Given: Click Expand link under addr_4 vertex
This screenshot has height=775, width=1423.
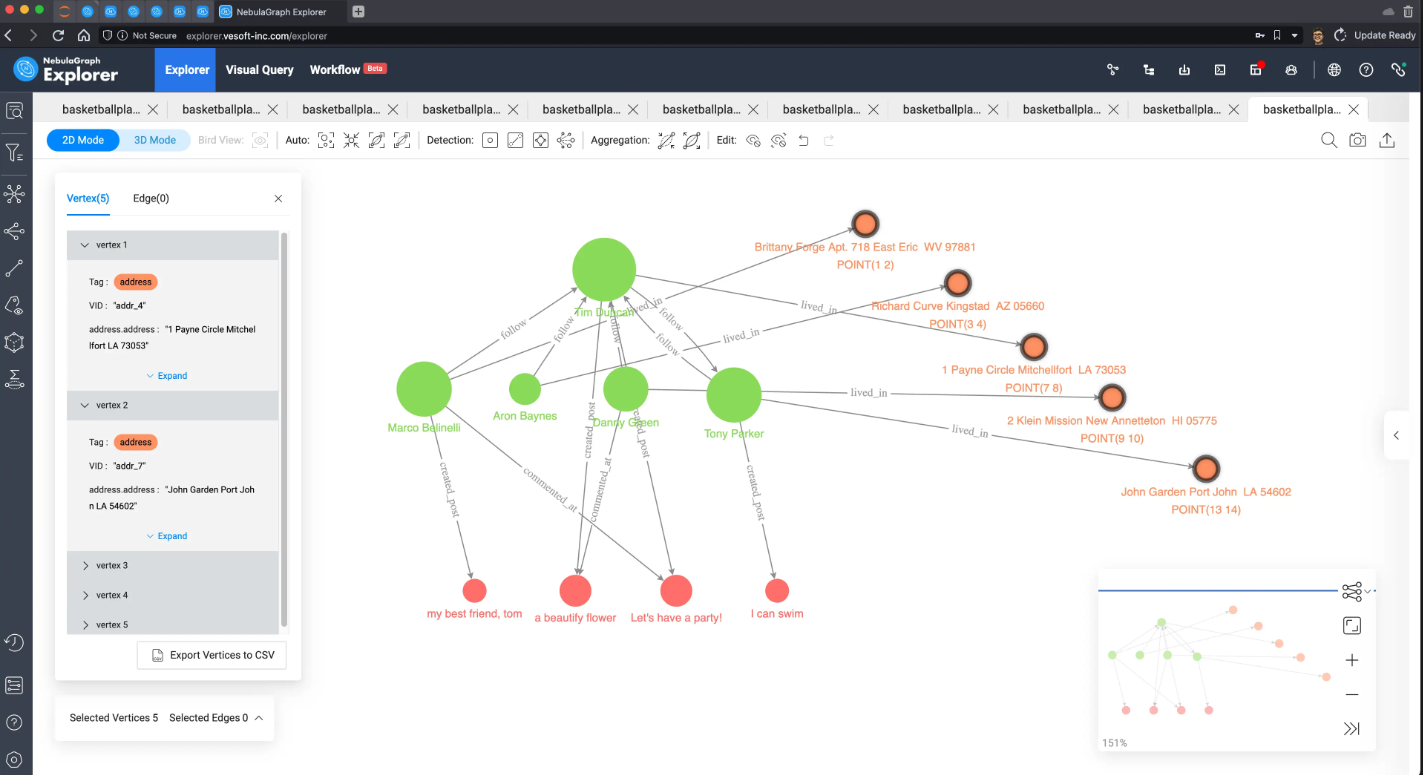Looking at the screenshot, I should (x=167, y=376).
